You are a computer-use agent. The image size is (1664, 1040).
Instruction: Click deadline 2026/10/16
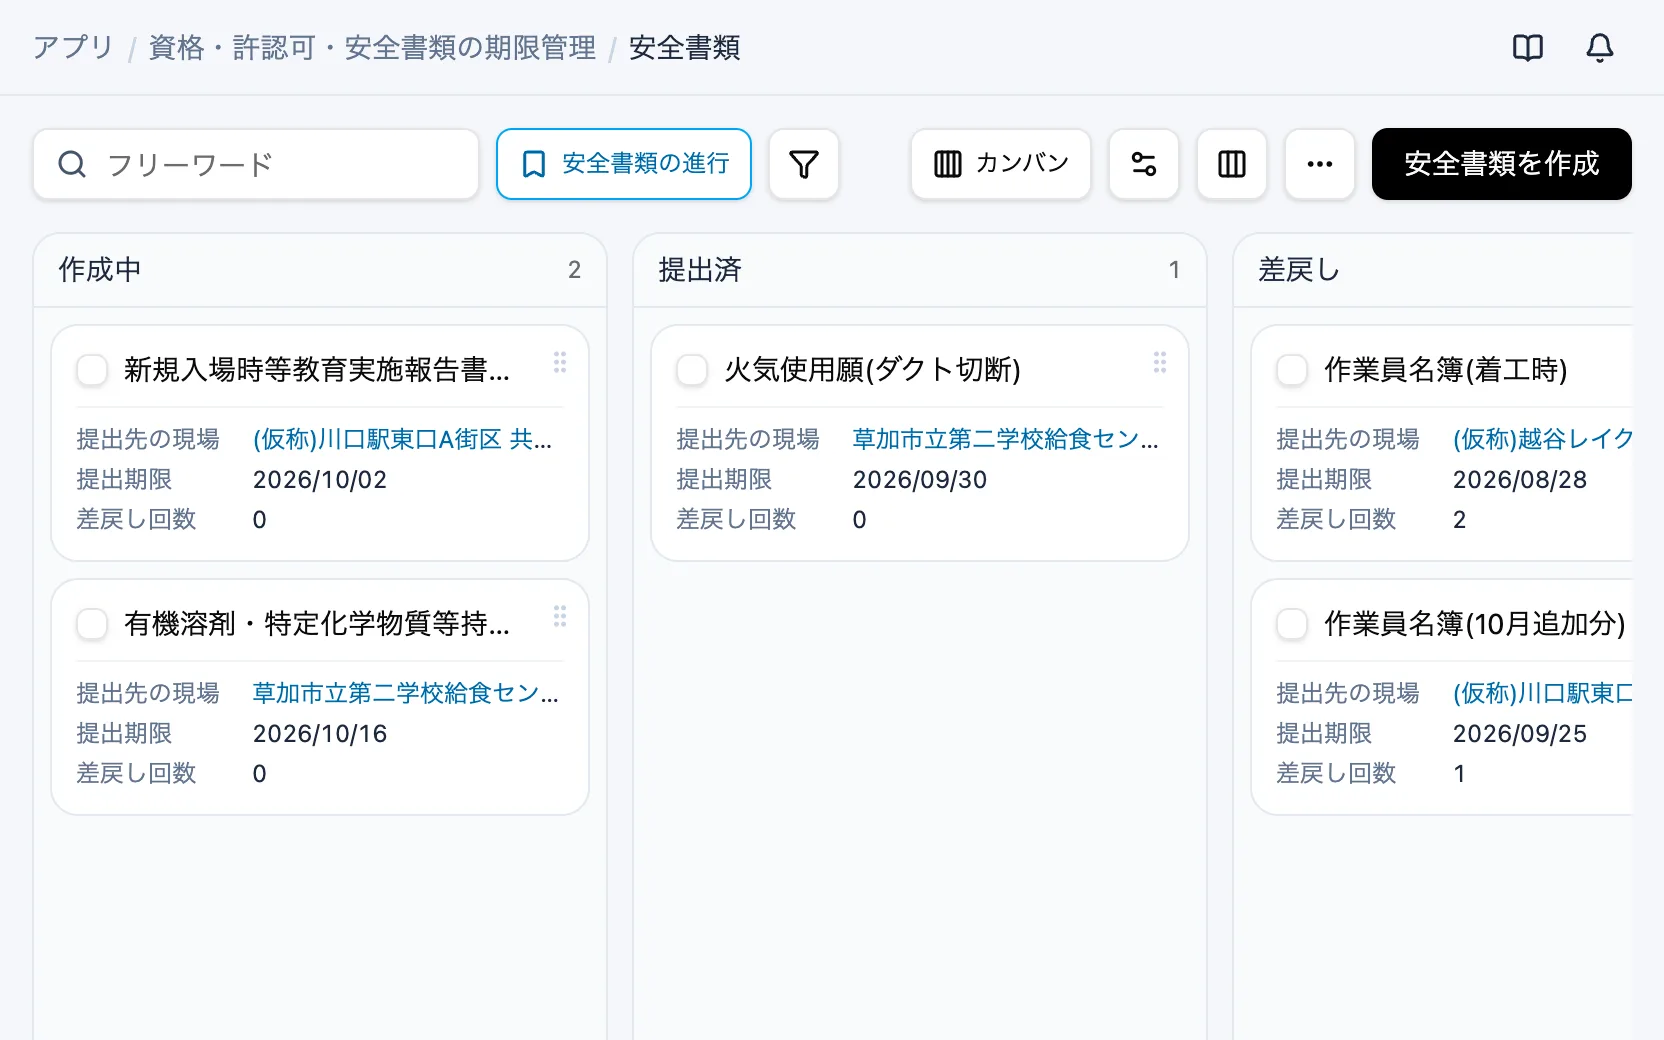(x=320, y=734)
